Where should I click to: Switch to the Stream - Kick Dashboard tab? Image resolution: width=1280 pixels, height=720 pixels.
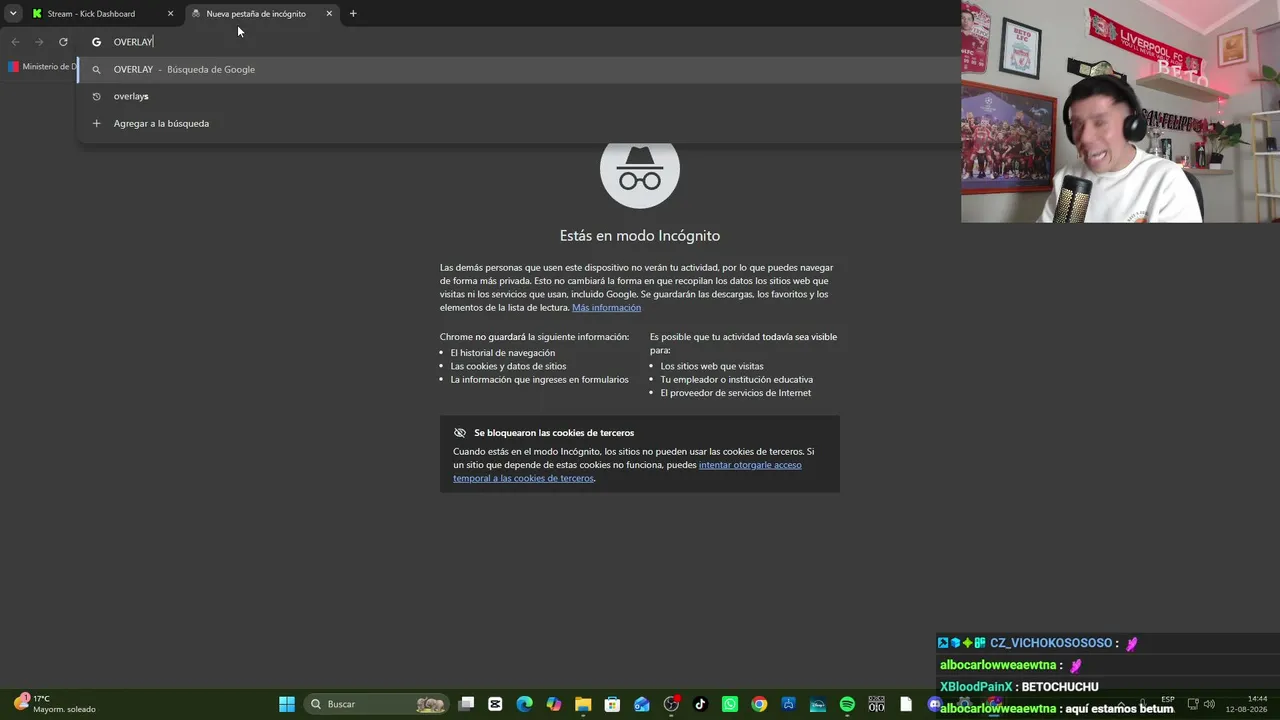104,14
